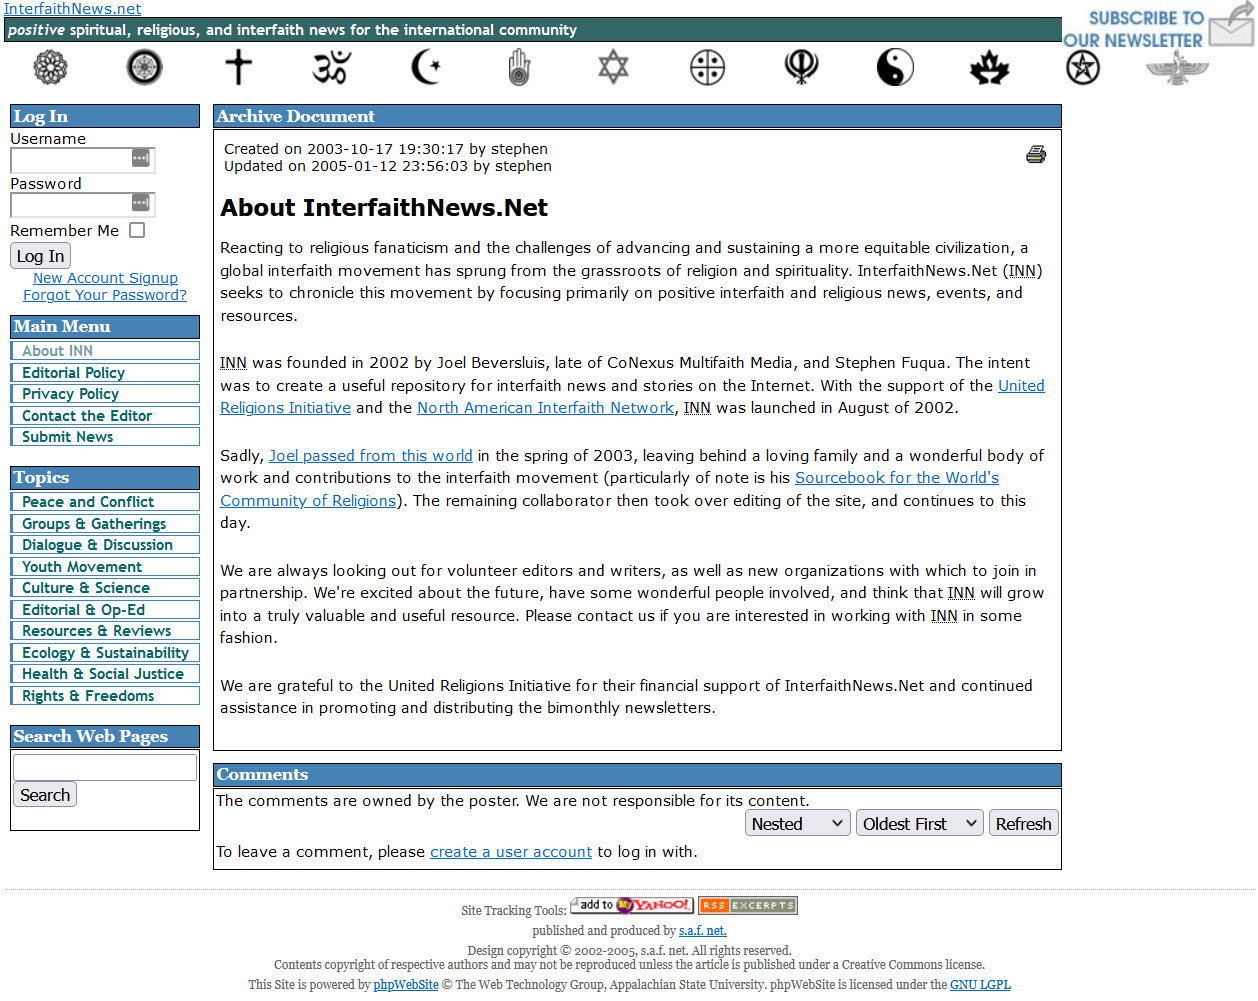Go to Ecology & Sustainability topic

click(x=105, y=653)
